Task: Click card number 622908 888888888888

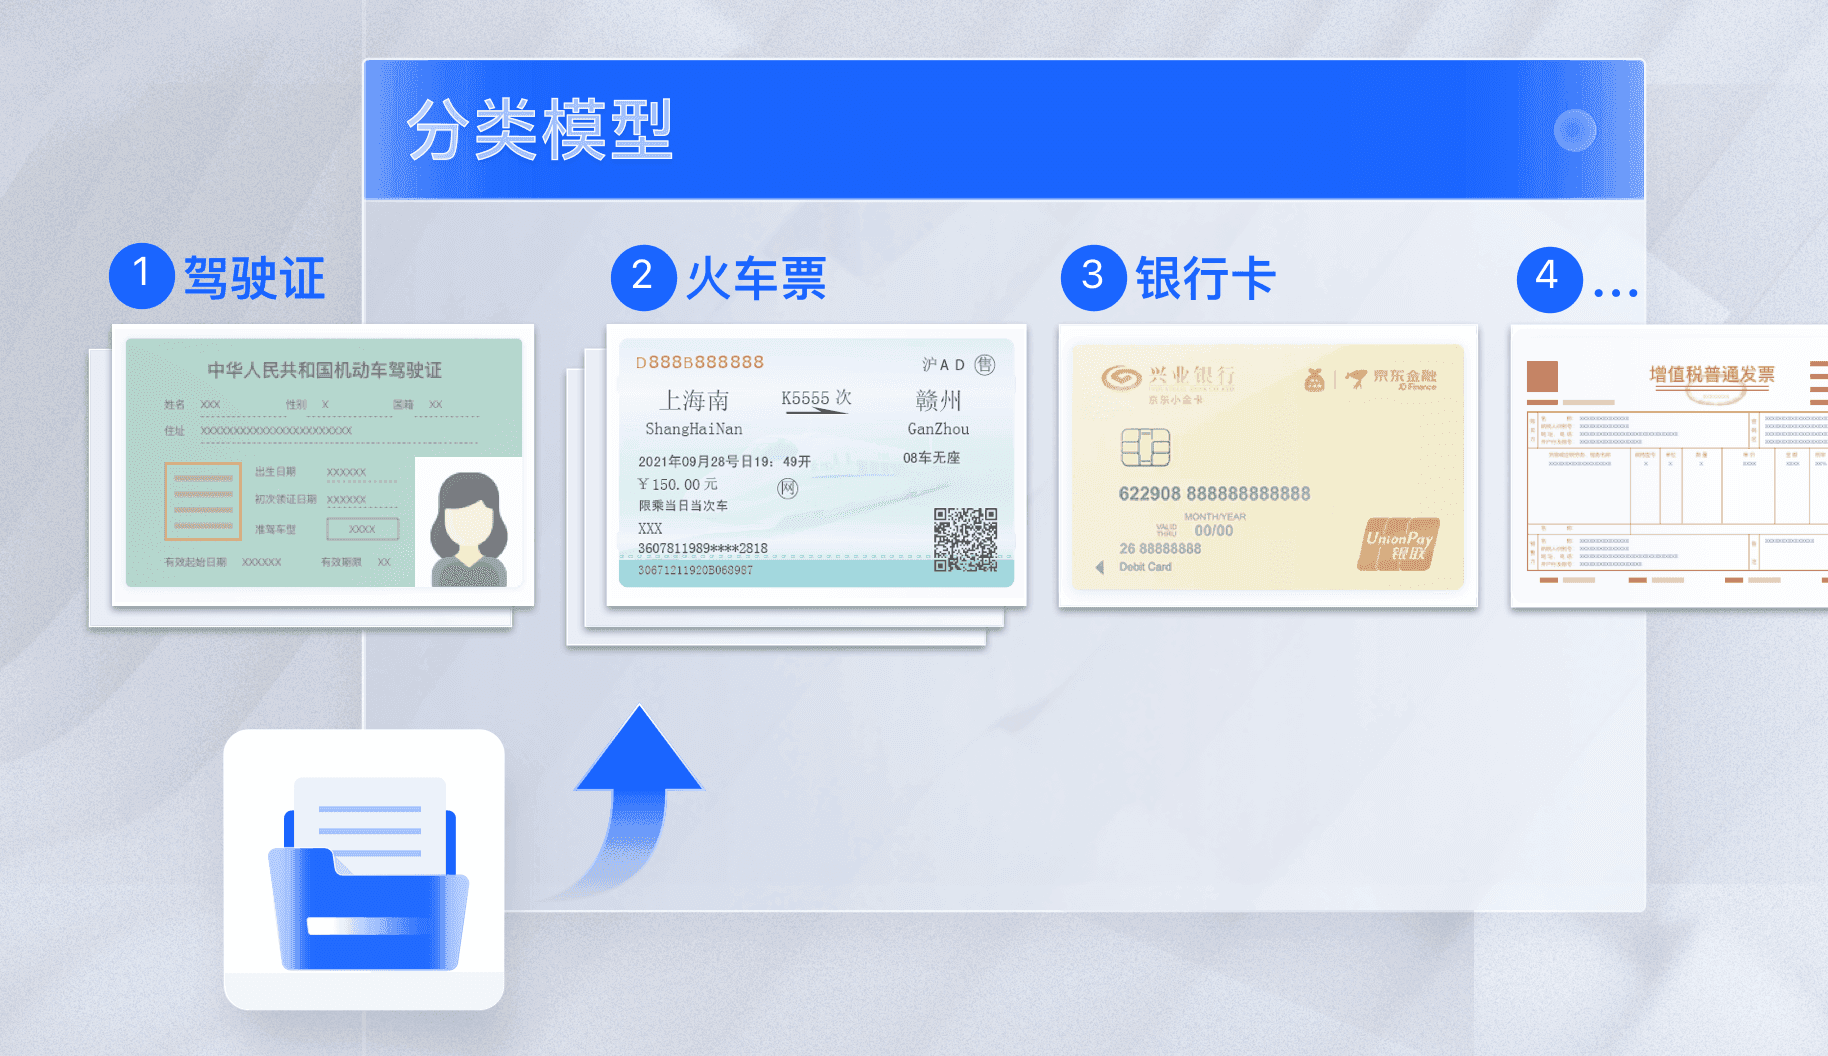Action: pos(1214,493)
